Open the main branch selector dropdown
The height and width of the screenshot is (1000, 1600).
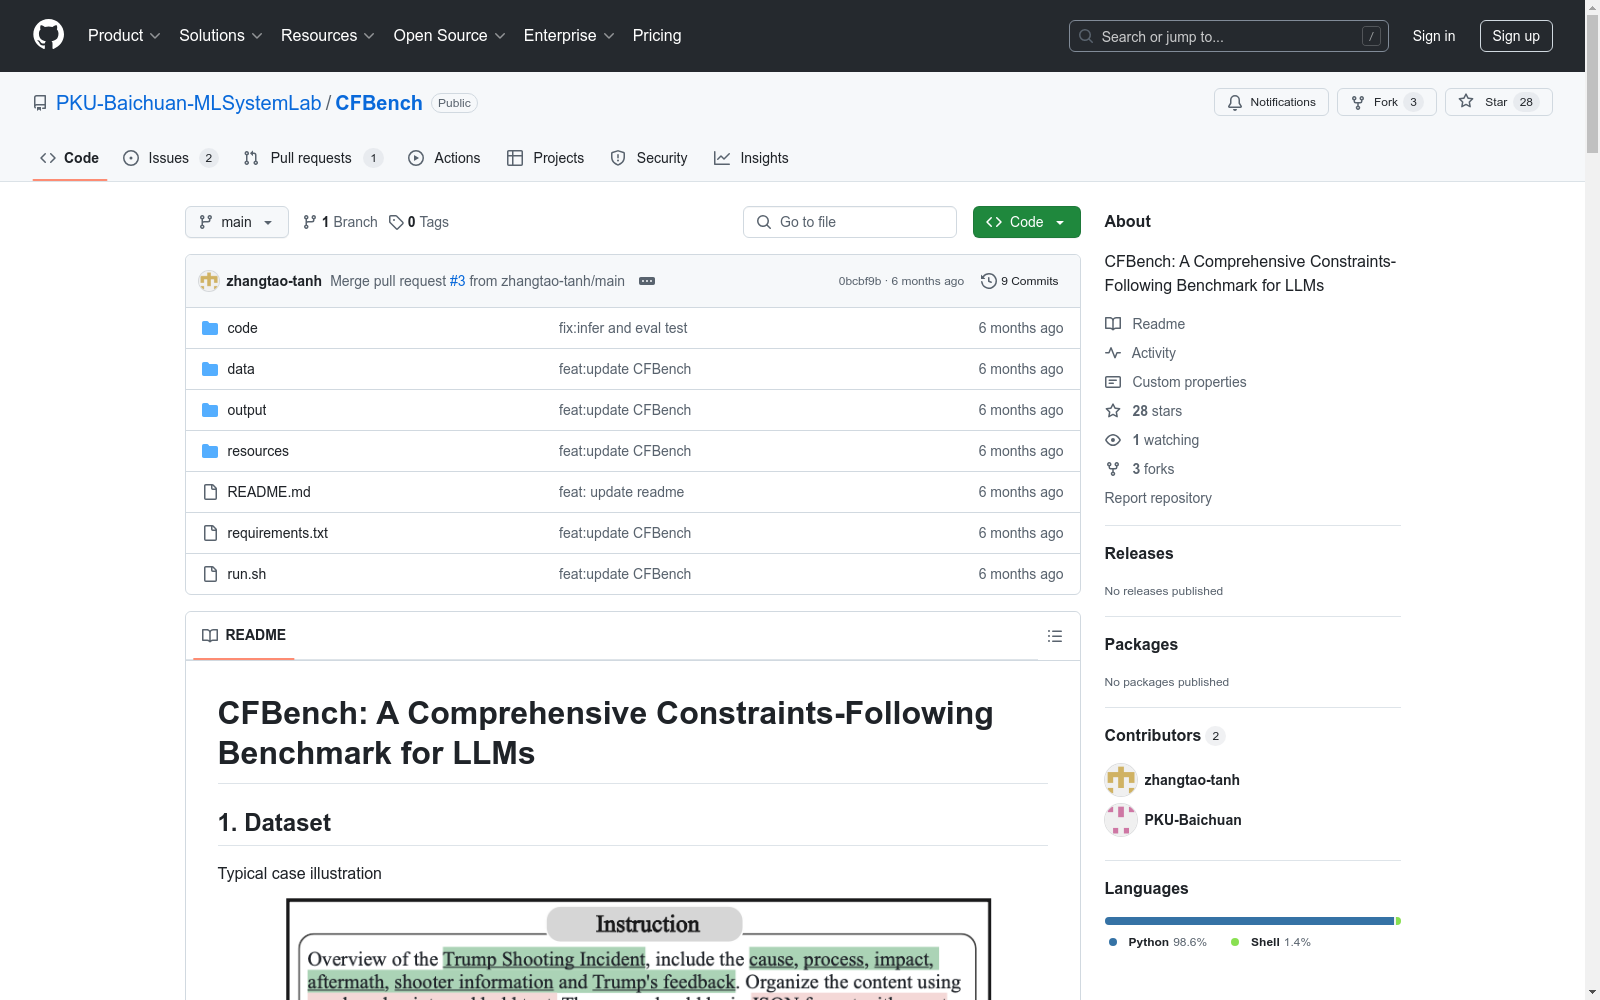(x=237, y=222)
